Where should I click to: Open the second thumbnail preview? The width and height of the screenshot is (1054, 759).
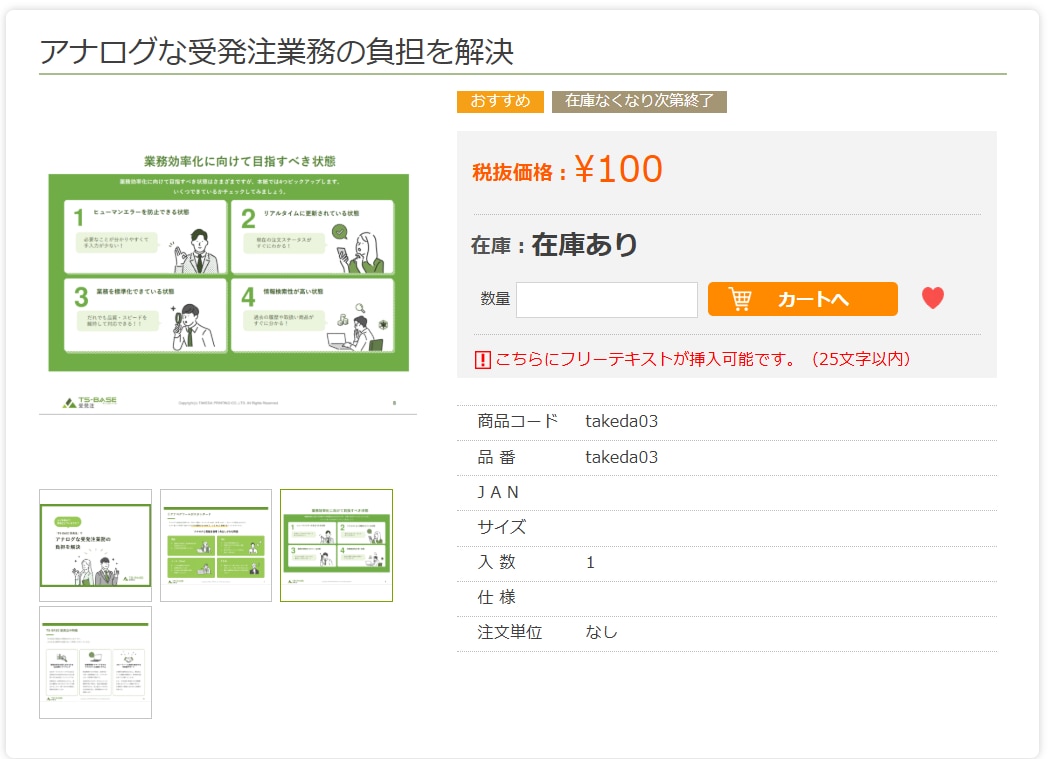click(216, 545)
